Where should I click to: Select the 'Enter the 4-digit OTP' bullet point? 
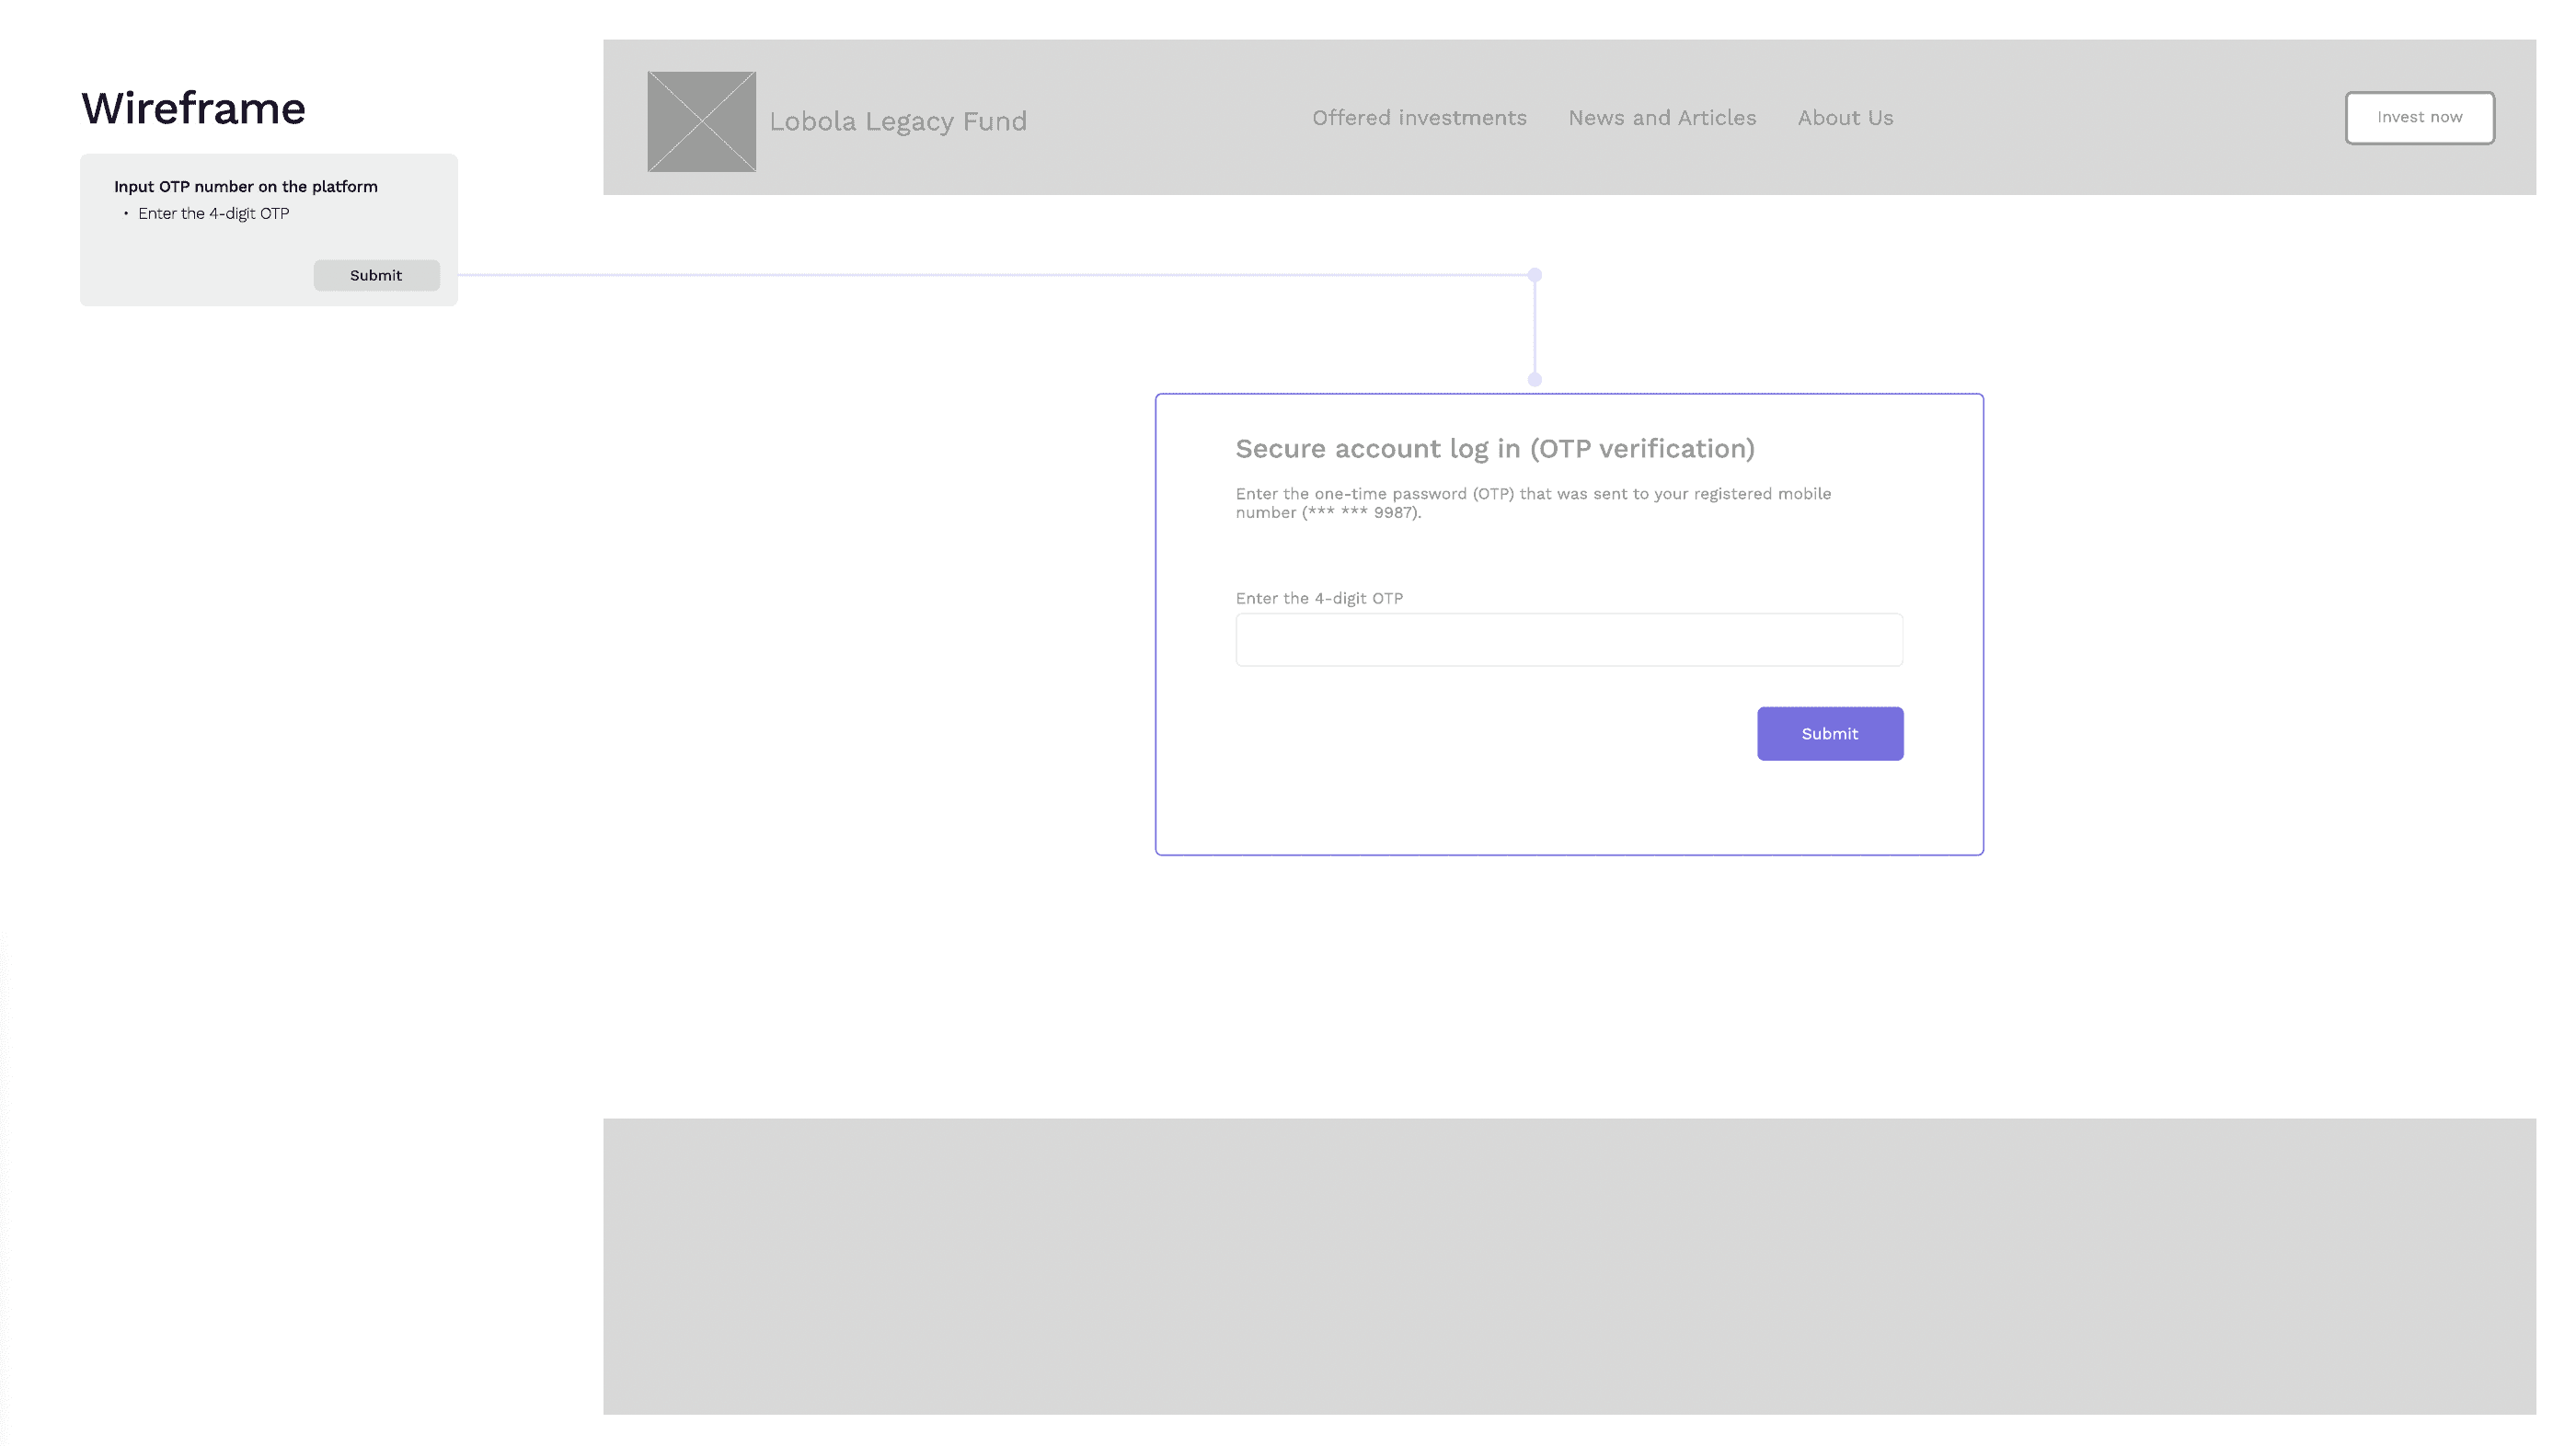coord(213,214)
